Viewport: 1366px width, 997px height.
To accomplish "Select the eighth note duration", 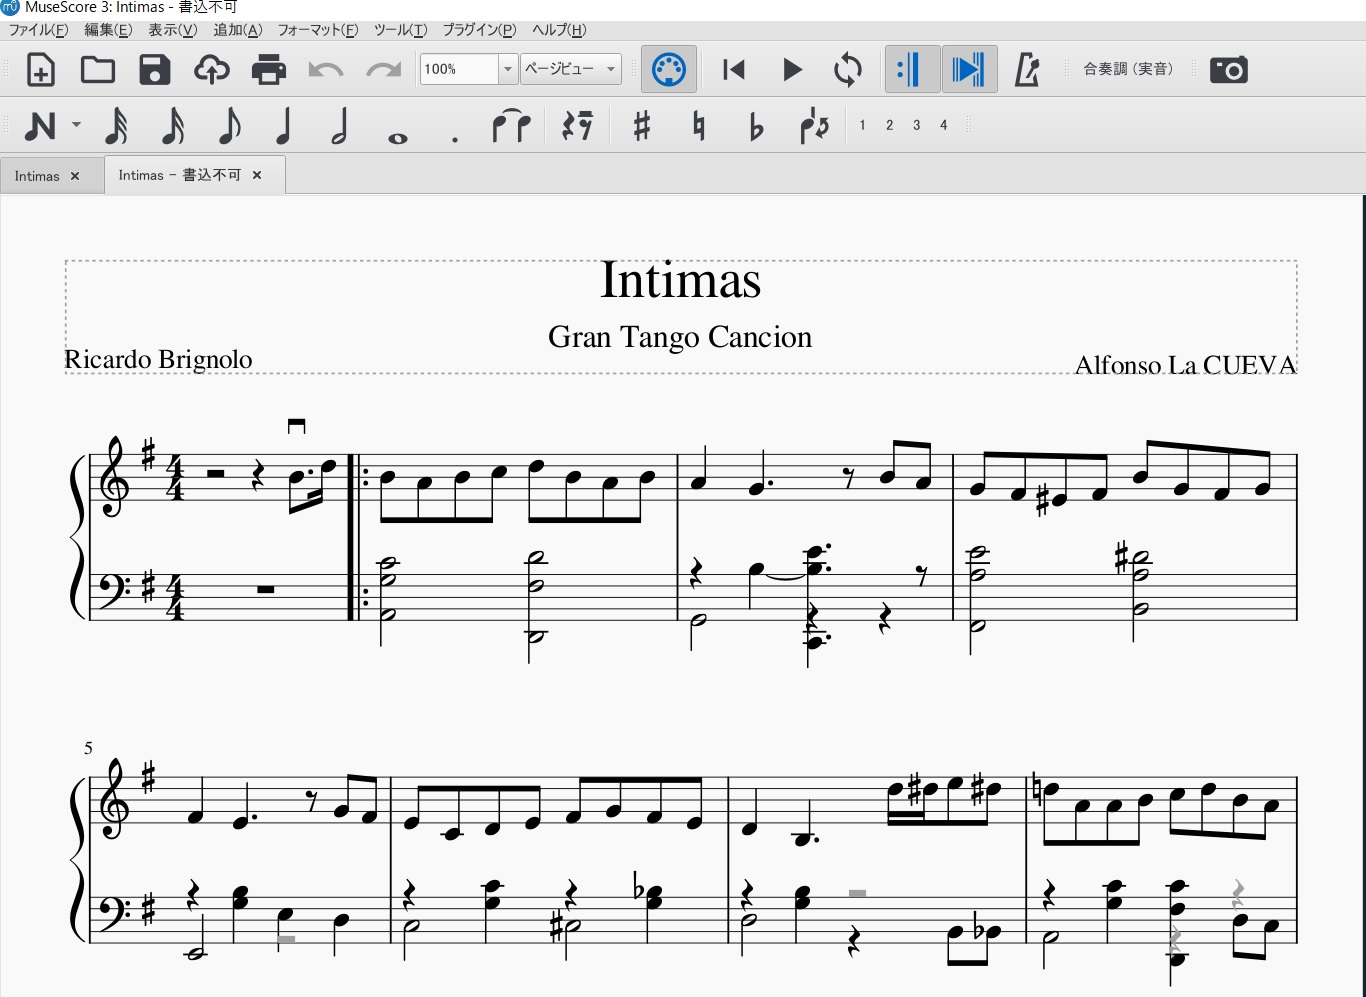I will pyautogui.click(x=229, y=126).
